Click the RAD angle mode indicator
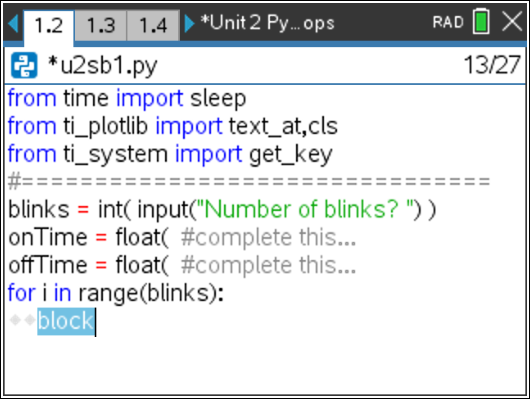The image size is (530, 399). tap(448, 22)
